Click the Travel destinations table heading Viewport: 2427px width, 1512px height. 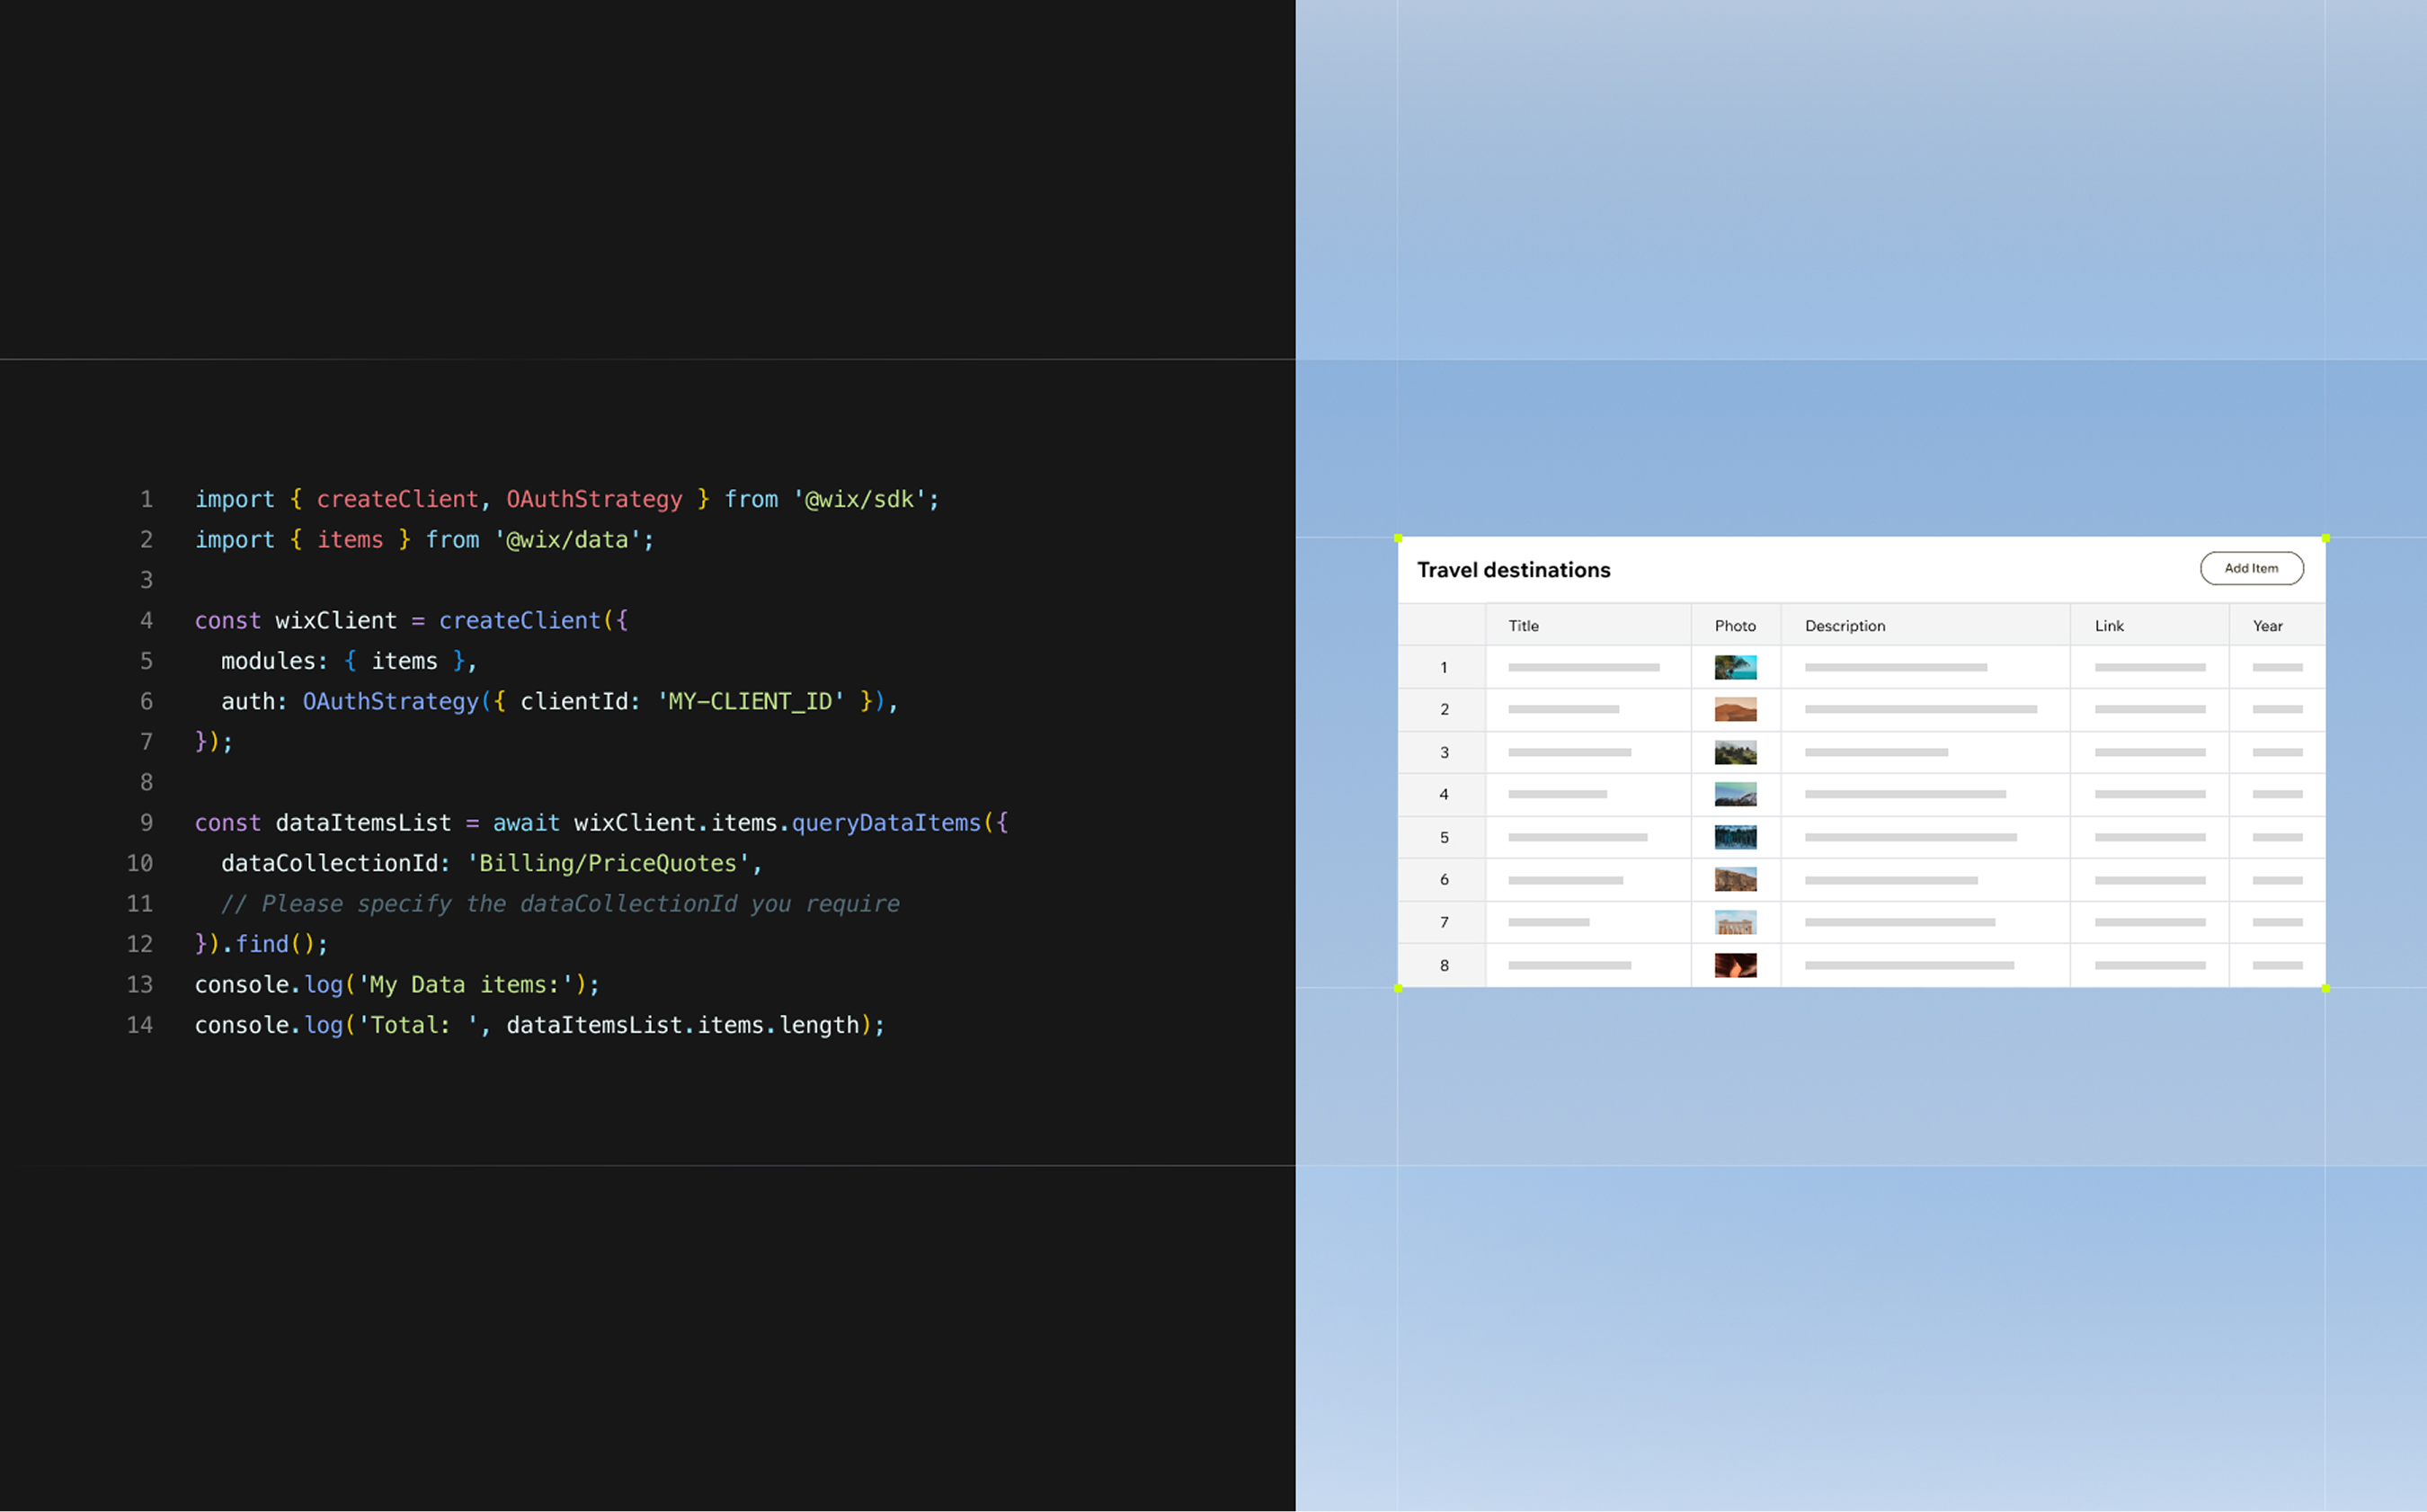(x=1513, y=570)
